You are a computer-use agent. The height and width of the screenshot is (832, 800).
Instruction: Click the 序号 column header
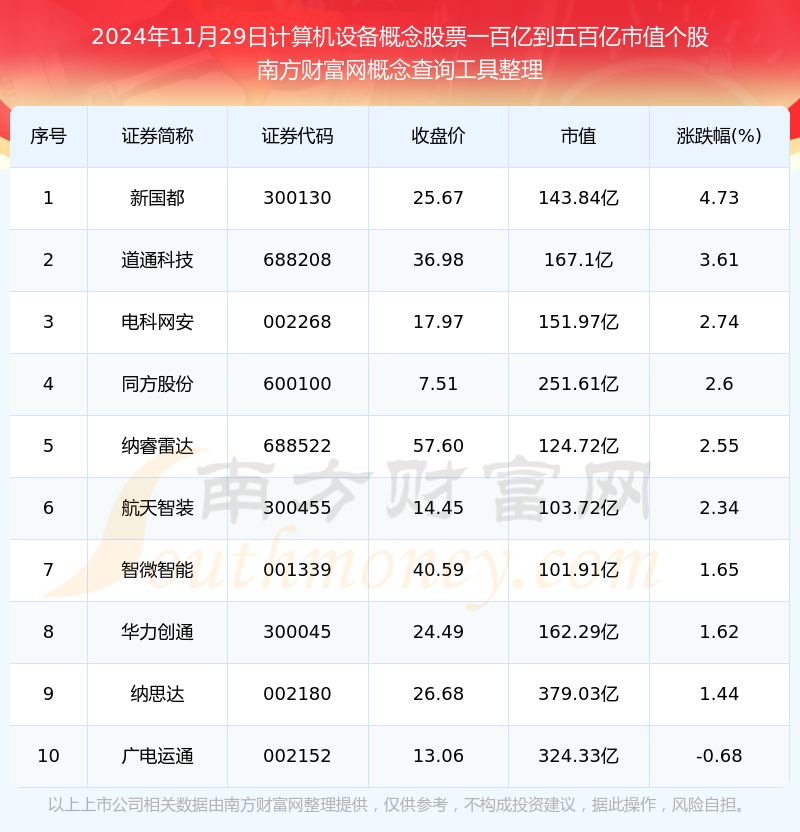click(48, 136)
